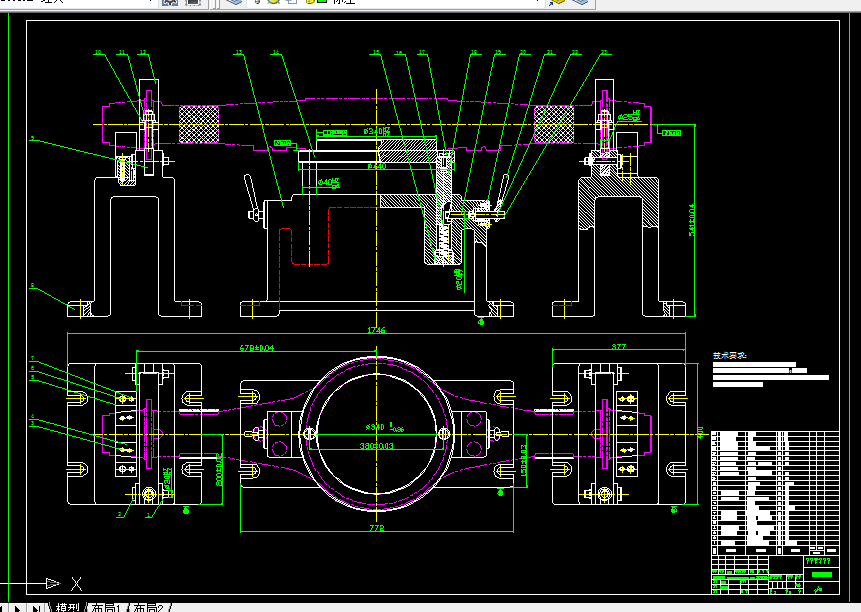
Task: Select the ø40 diameter dimension
Action: [x=328, y=182]
